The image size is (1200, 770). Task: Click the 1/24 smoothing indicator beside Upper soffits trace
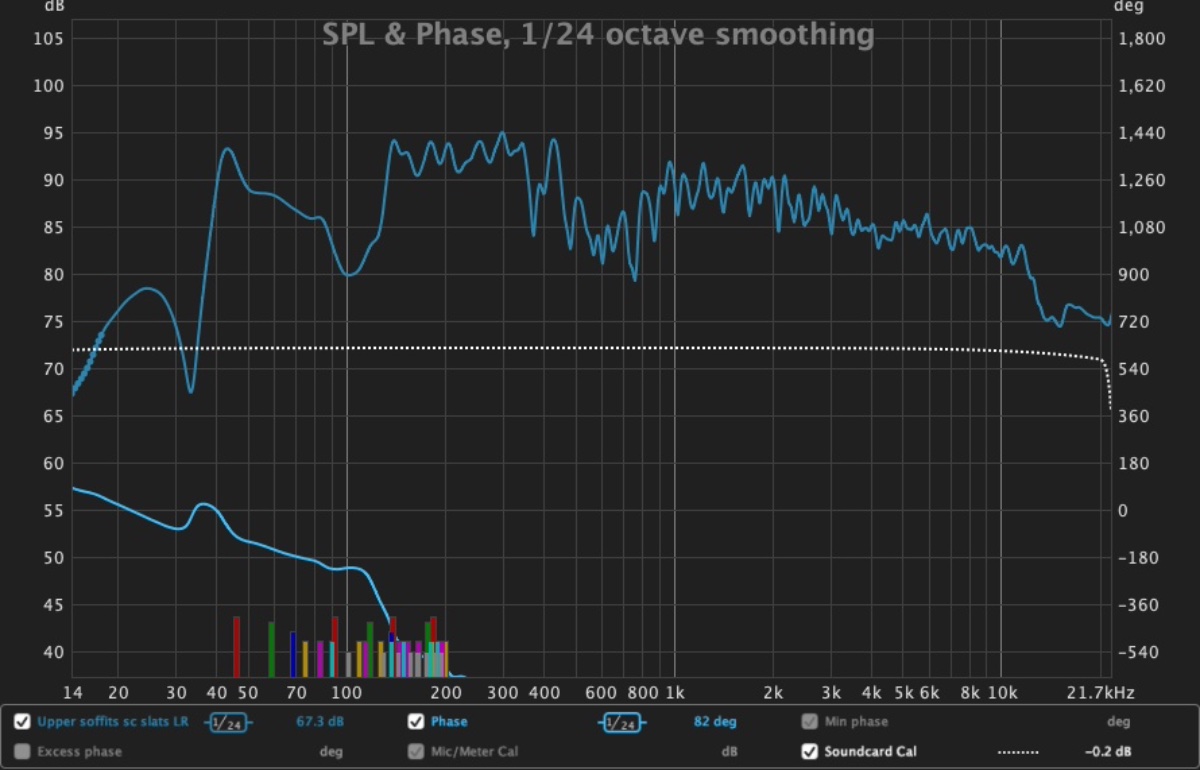[x=228, y=722]
